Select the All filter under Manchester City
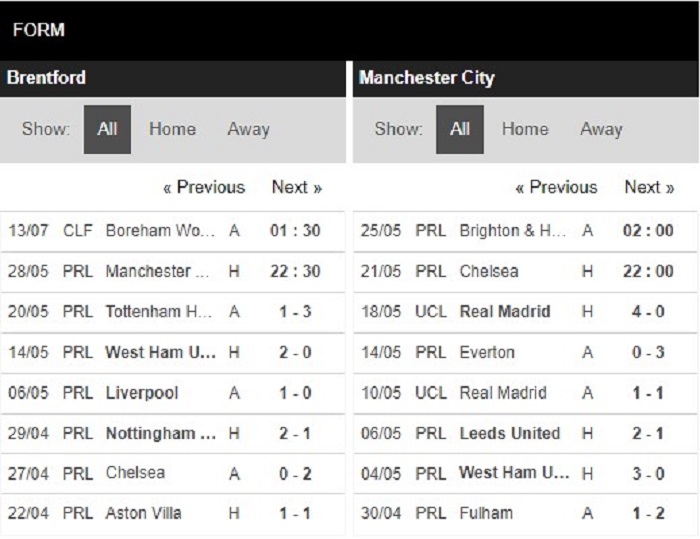This screenshot has width=700, height=539. (460, 130)
